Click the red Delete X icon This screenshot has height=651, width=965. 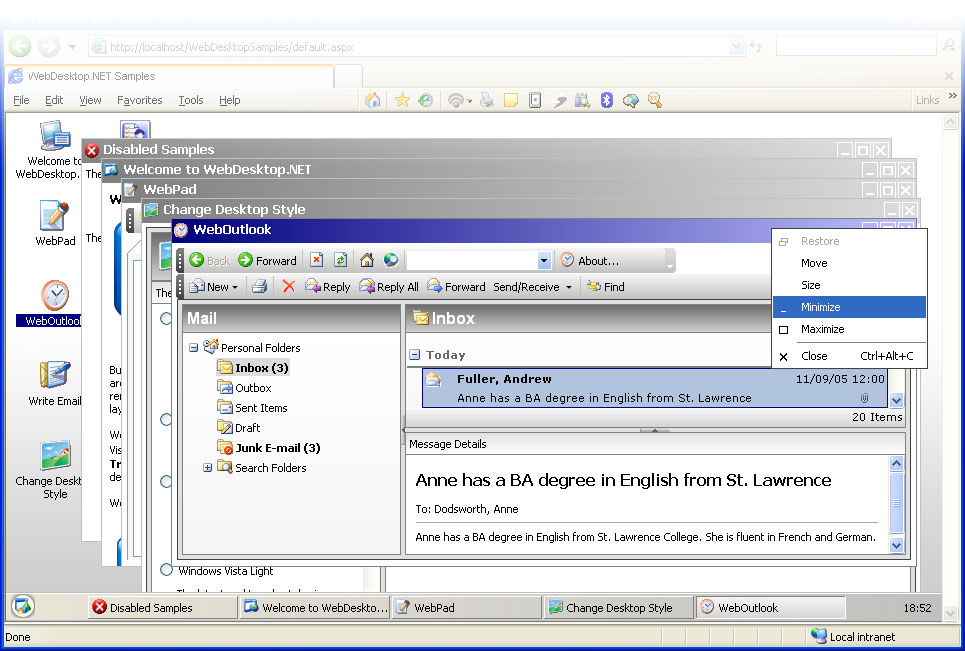(289, 287)
